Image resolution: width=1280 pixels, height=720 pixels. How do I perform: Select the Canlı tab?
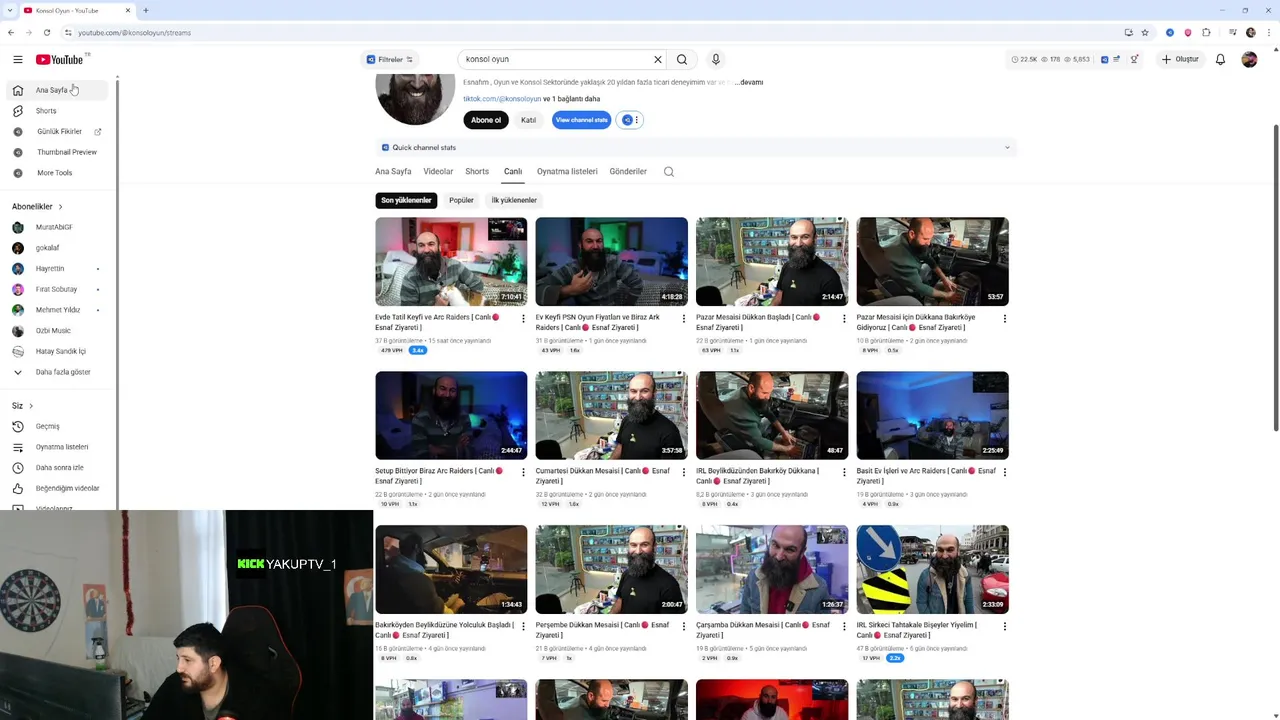point(513,171)
